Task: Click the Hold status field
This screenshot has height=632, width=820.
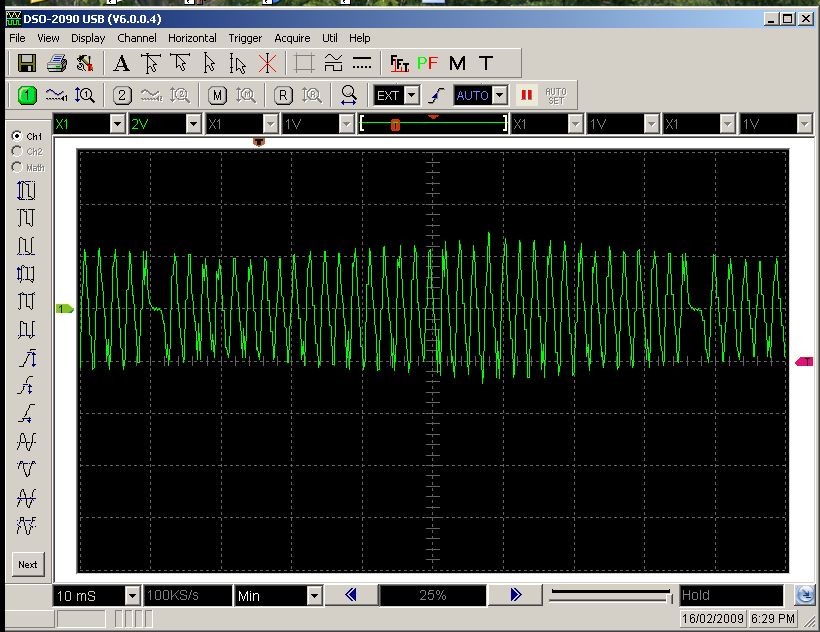Action: click(x=731, y=595)
